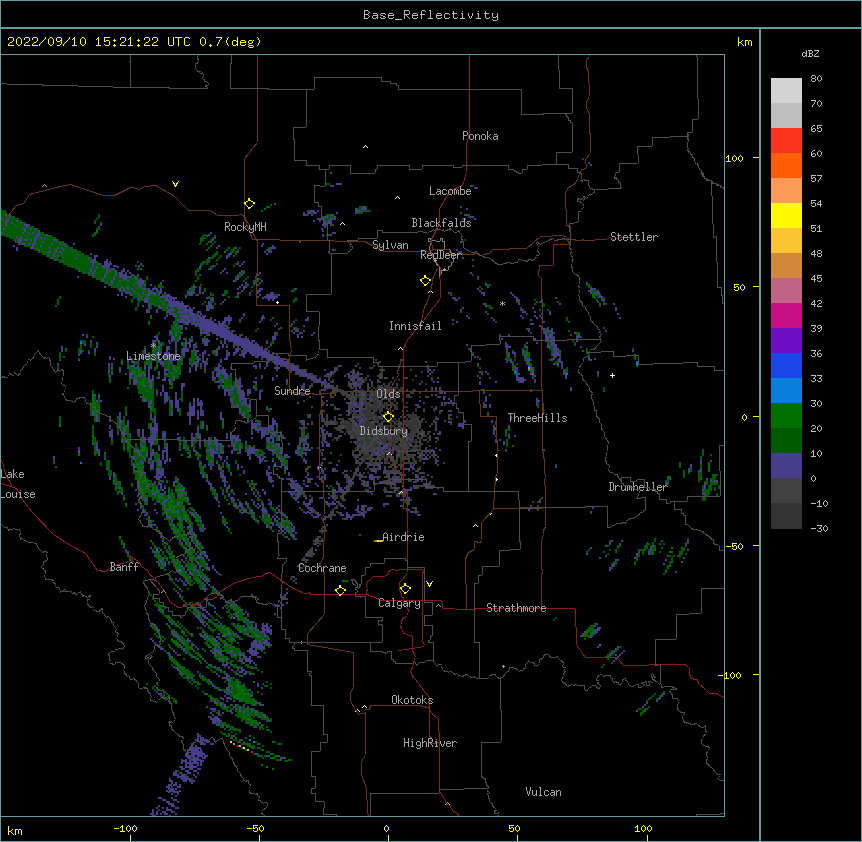The image size is (862, 842).
Task: Click the Calgary city label
Action: tap(399, 603)
